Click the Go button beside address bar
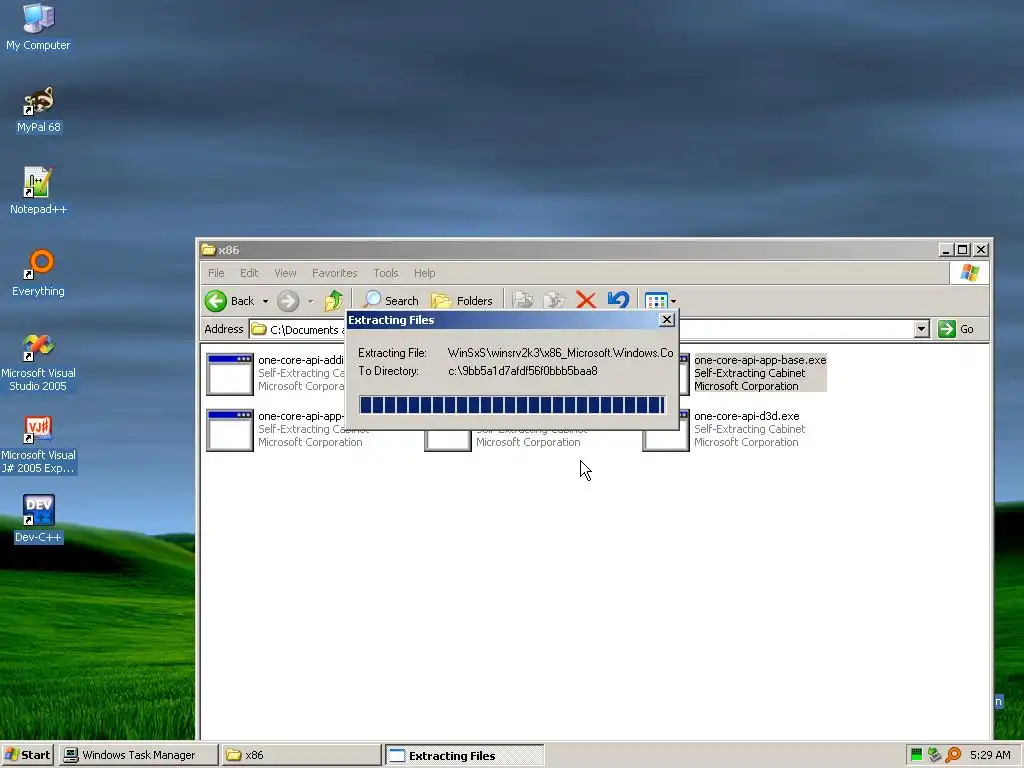 click(x=957, y=329)
